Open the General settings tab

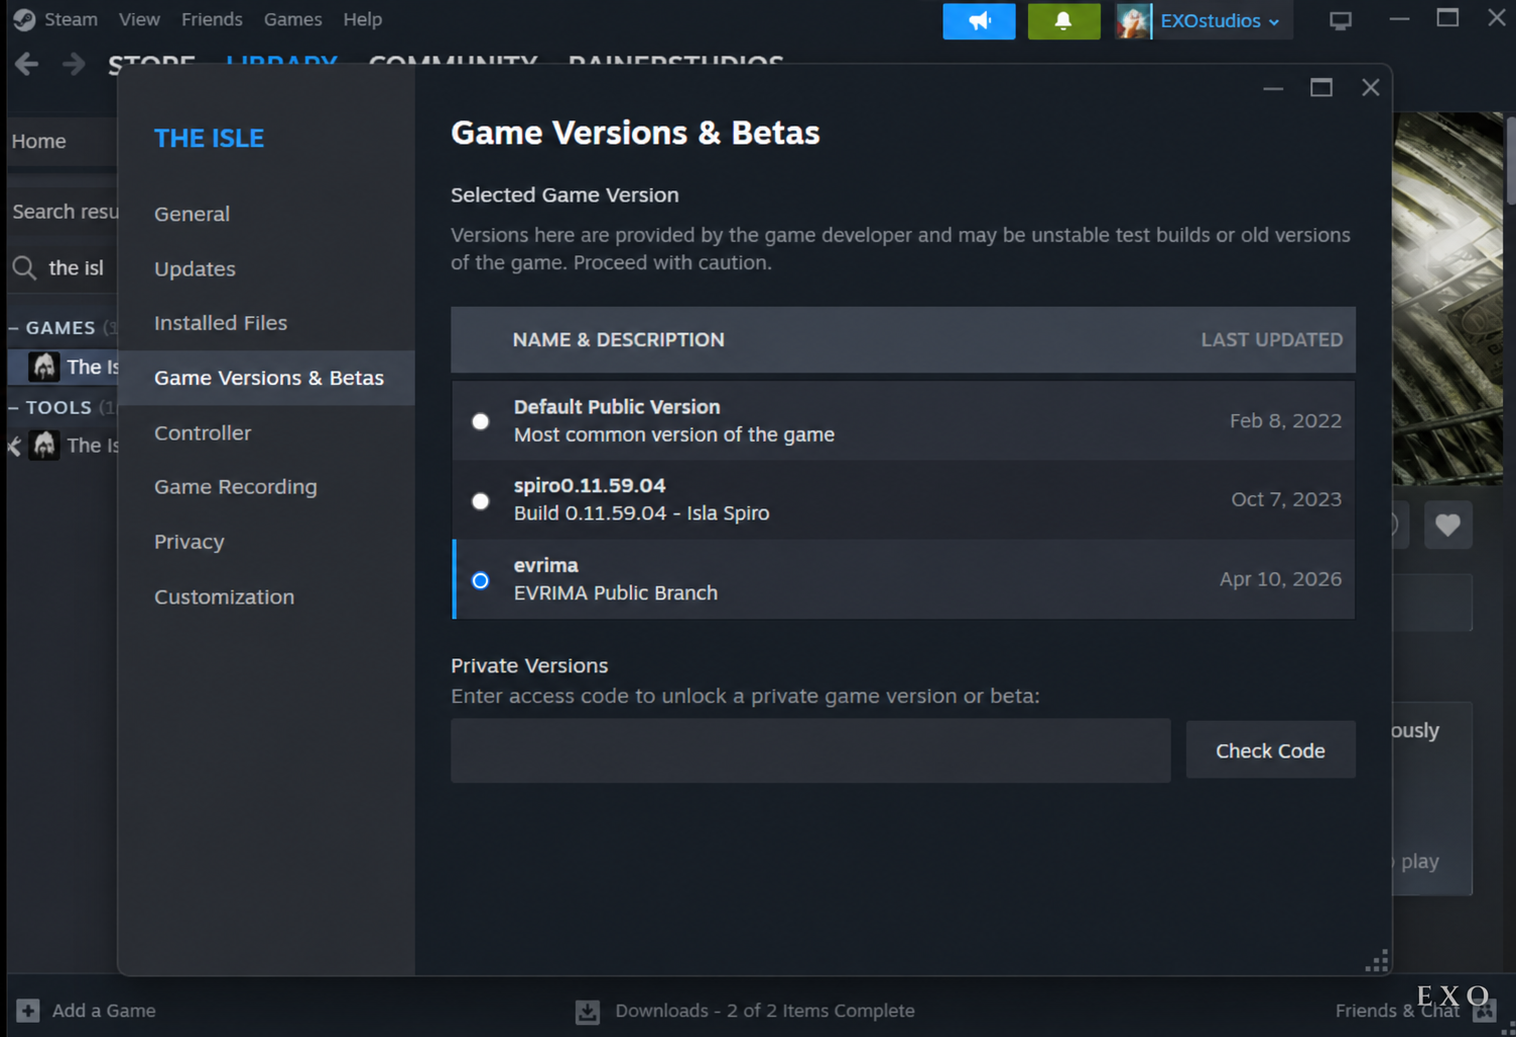point(266,214)
